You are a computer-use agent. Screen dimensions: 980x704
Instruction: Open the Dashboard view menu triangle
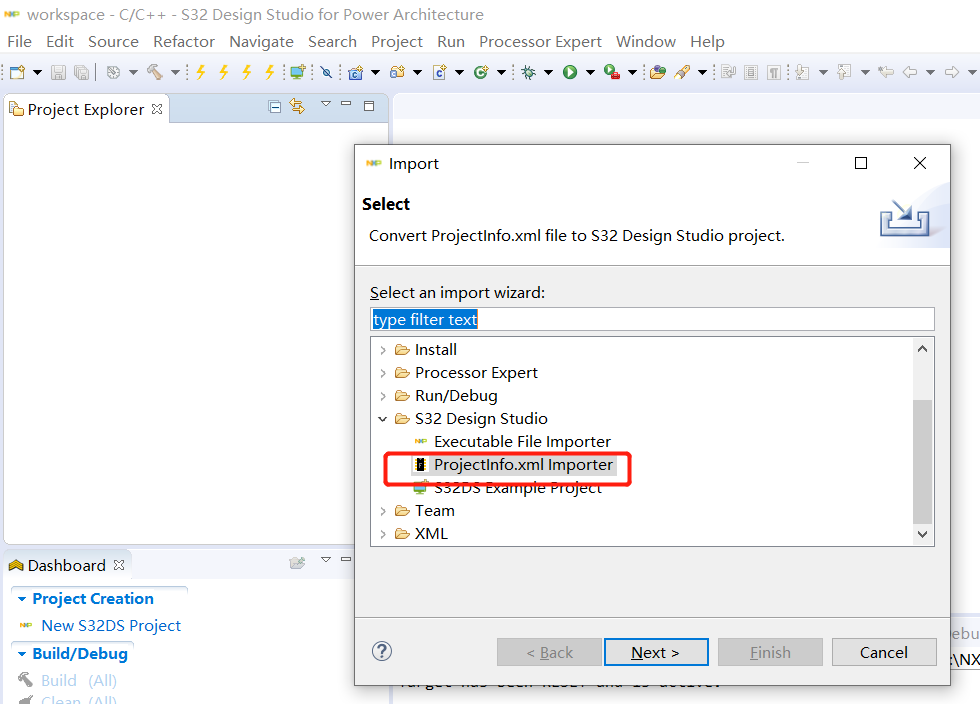click(326, 560)
